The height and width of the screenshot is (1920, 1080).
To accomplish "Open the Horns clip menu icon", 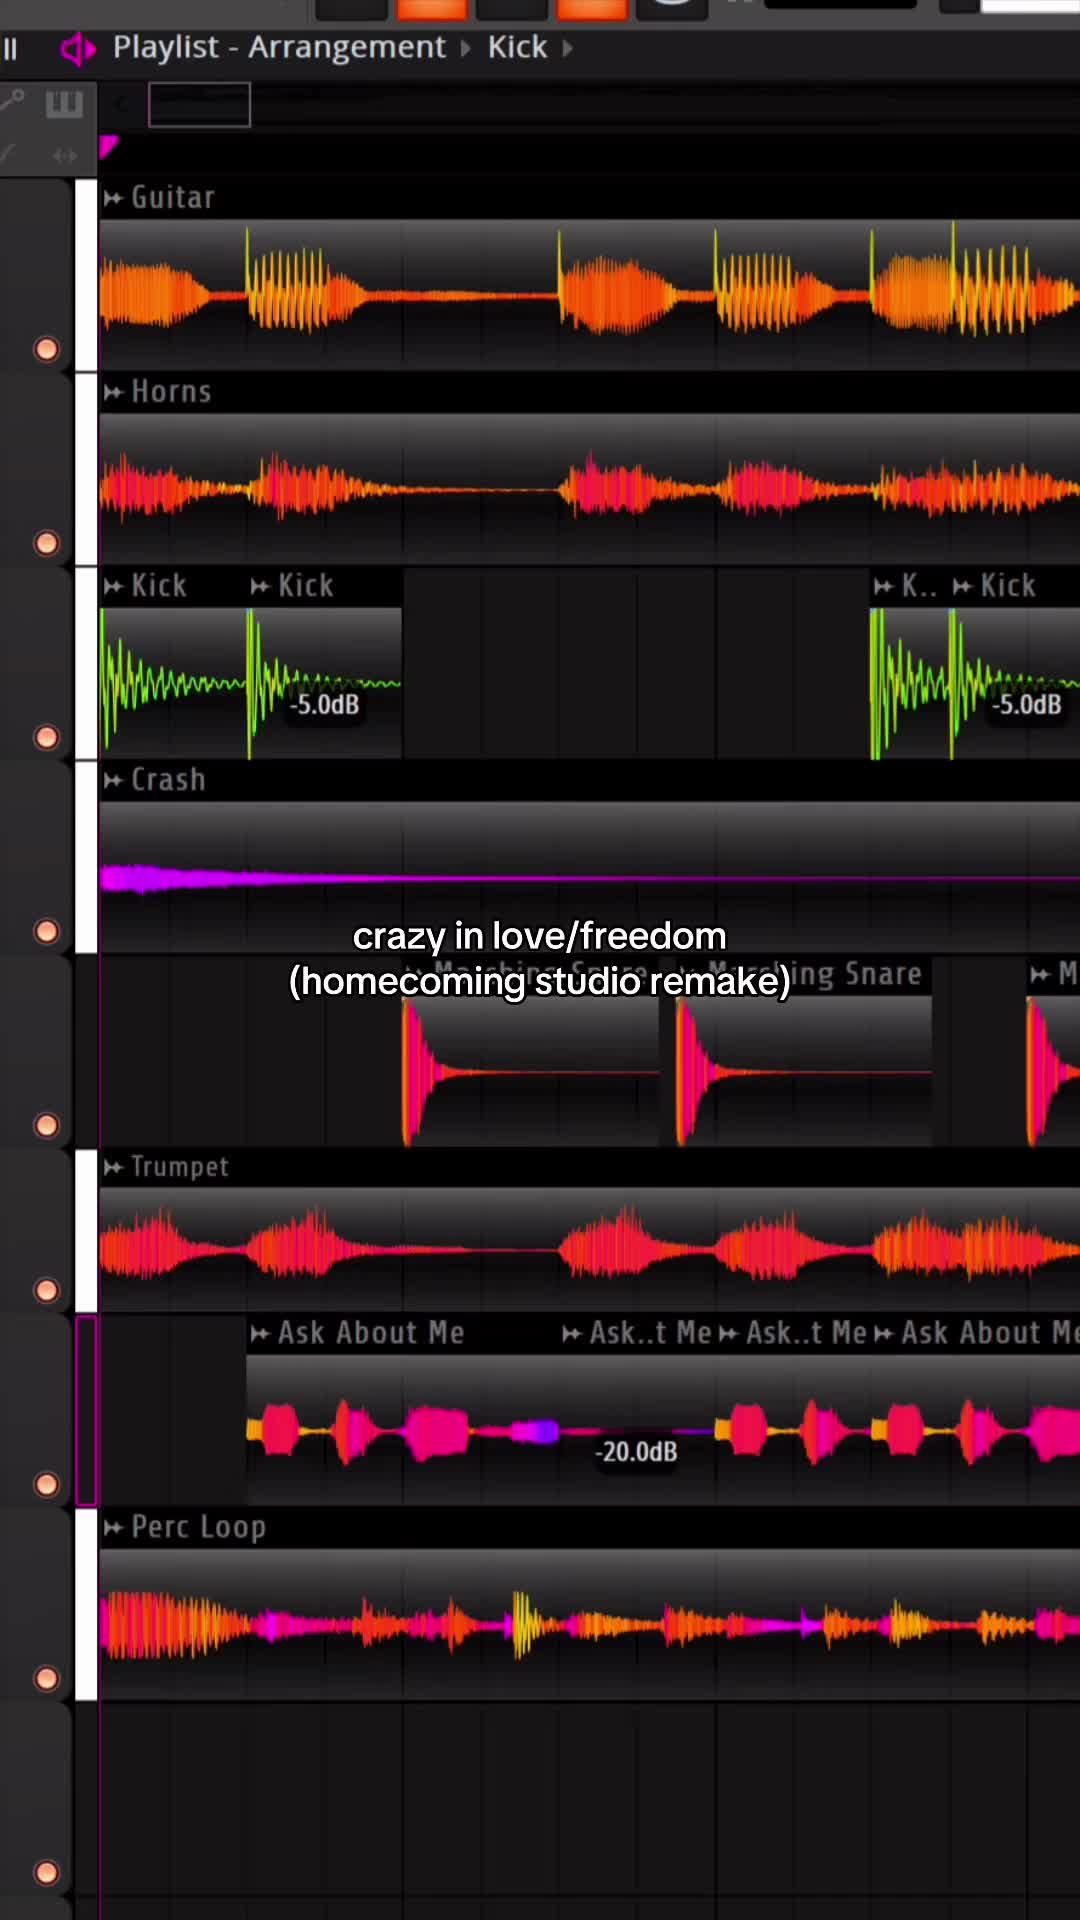I will pyautogui.click(x=113, y=392).
